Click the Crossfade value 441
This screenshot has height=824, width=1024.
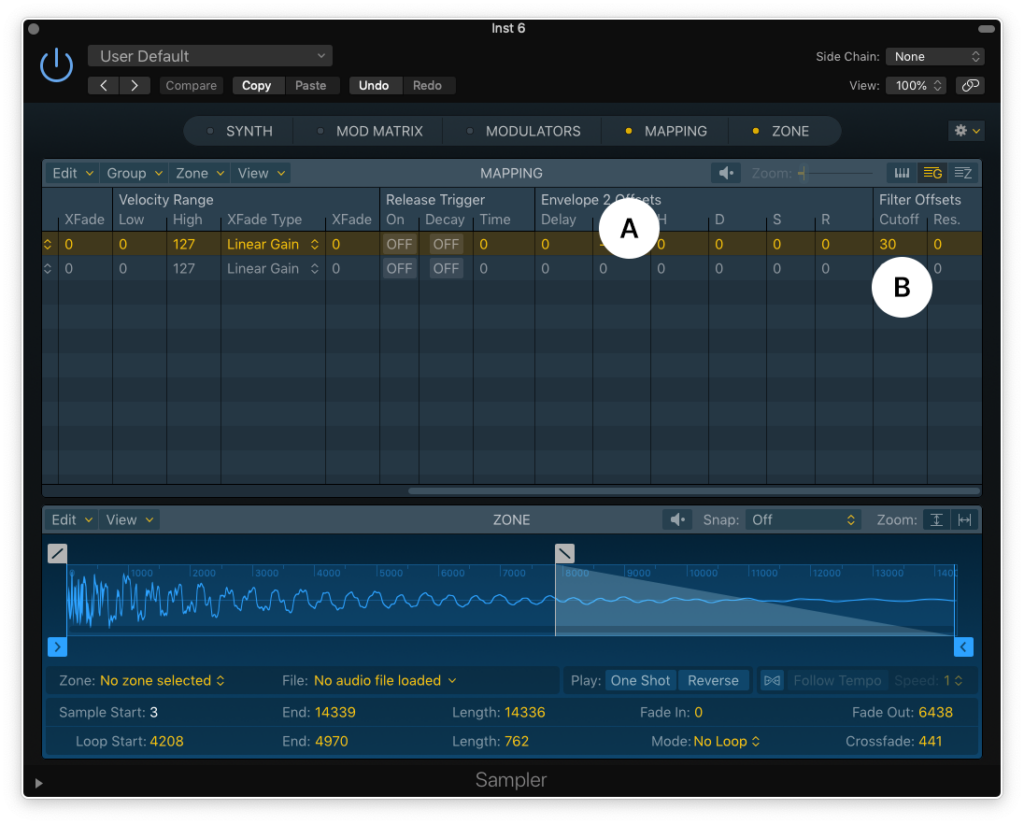point(930,741)
